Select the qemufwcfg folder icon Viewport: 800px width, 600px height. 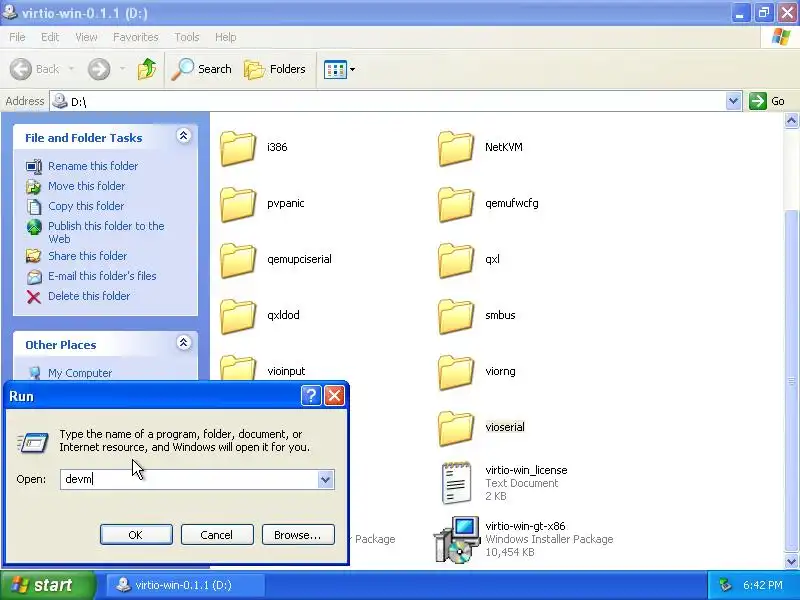[x=456, y=204]
